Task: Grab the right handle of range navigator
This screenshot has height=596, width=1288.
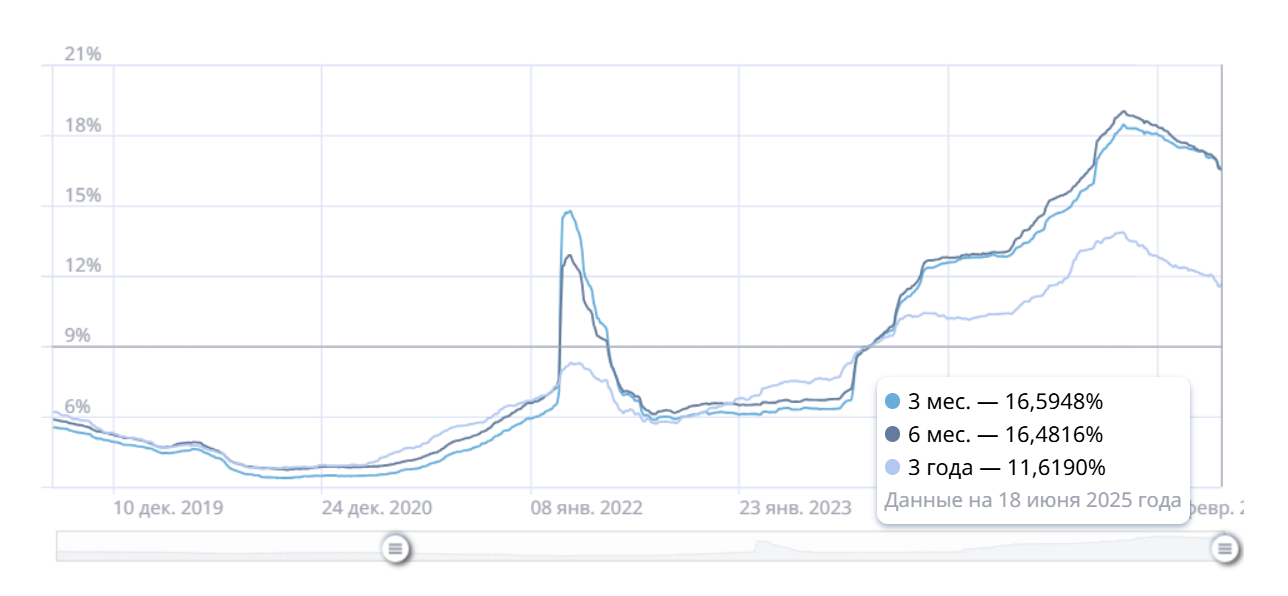Action: pyautogui.click(x=1225, y=547)
